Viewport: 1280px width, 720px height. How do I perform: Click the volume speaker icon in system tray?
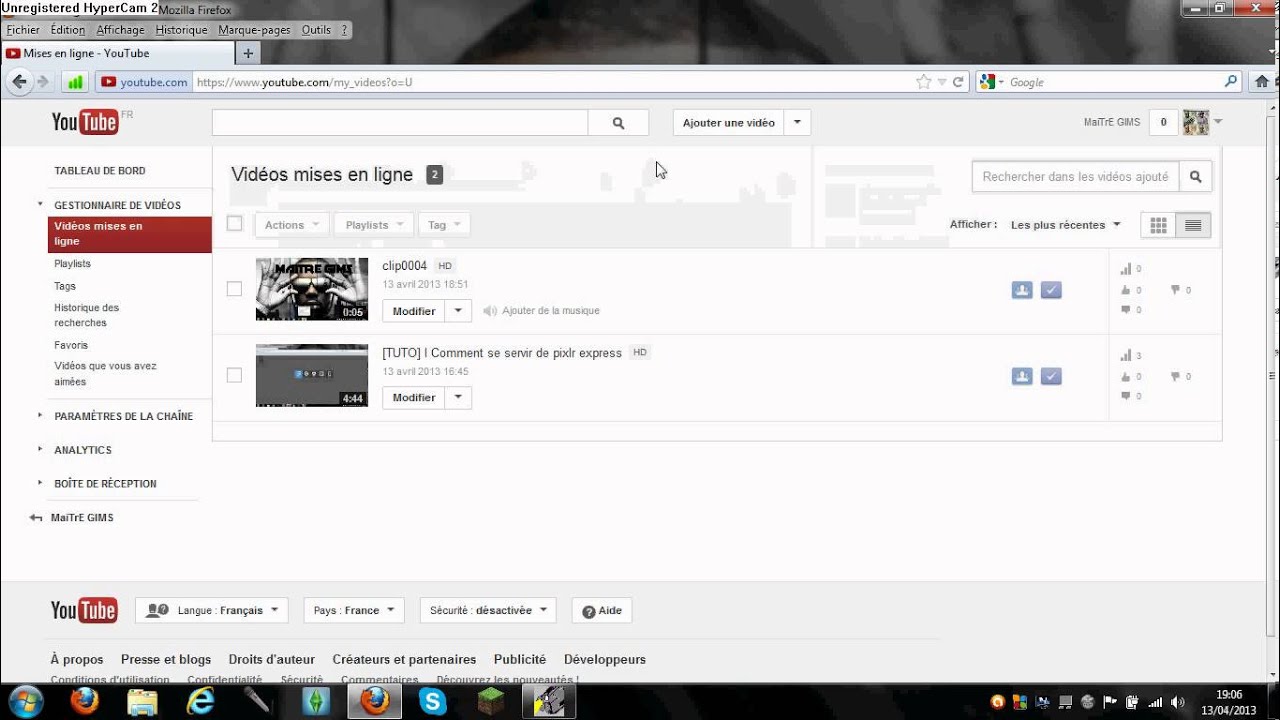point(1177,702)
